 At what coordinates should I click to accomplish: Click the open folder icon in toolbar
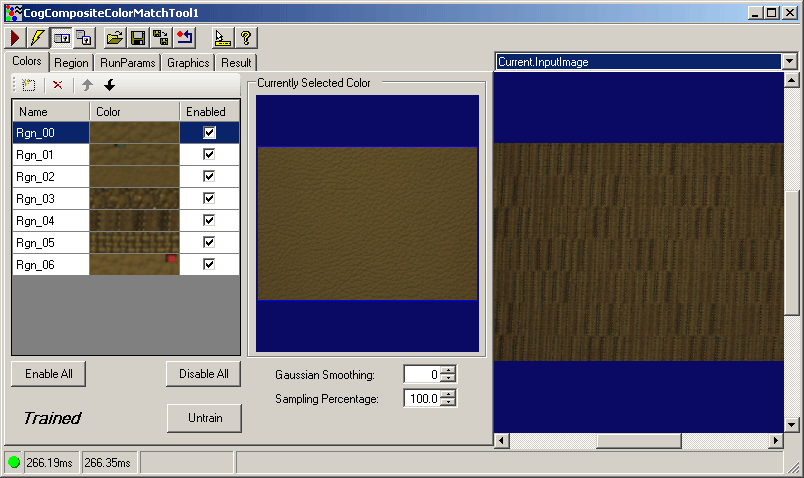click(x=115, y=38)
